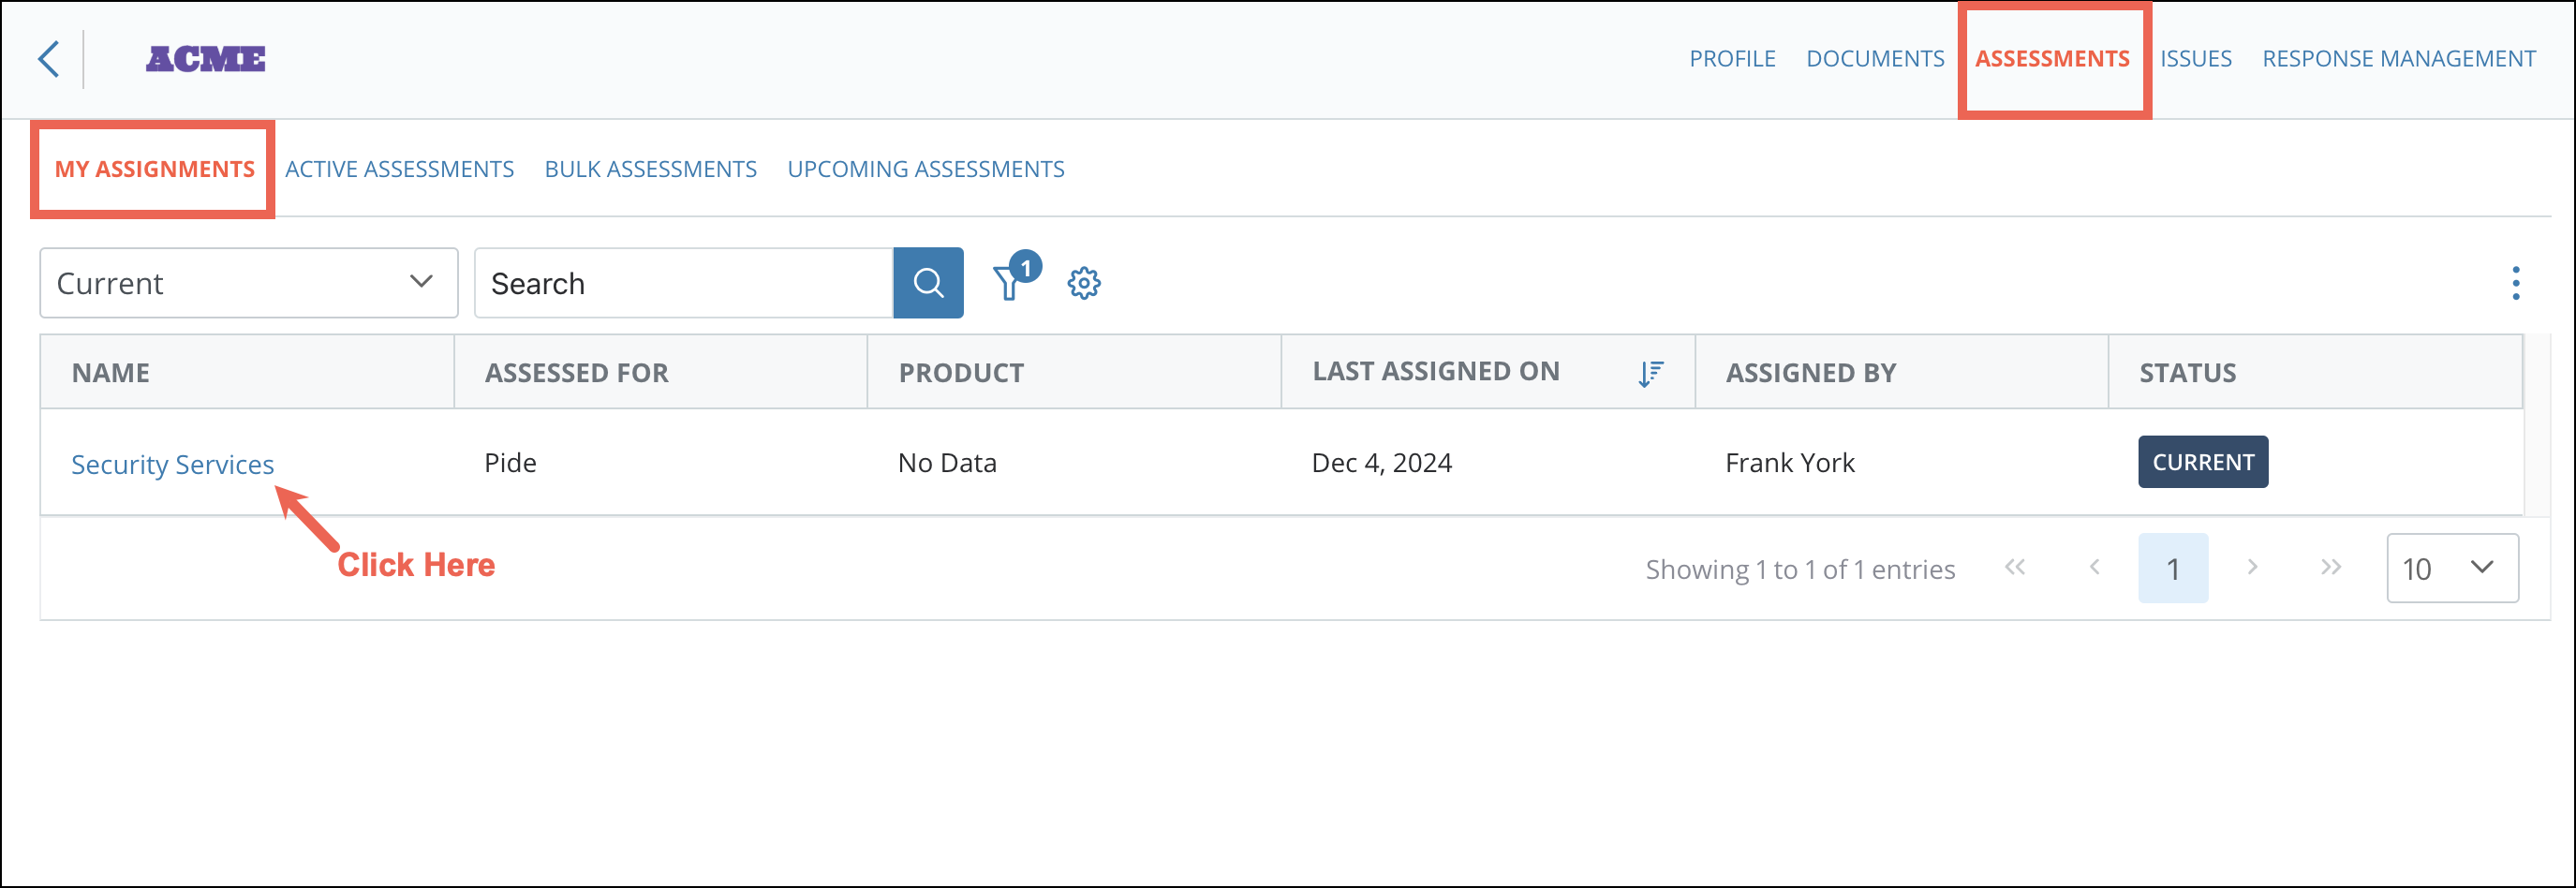Screen dimensions: 2576x888
Task: Open the three-dot overflow menu
Action: 2515,284
